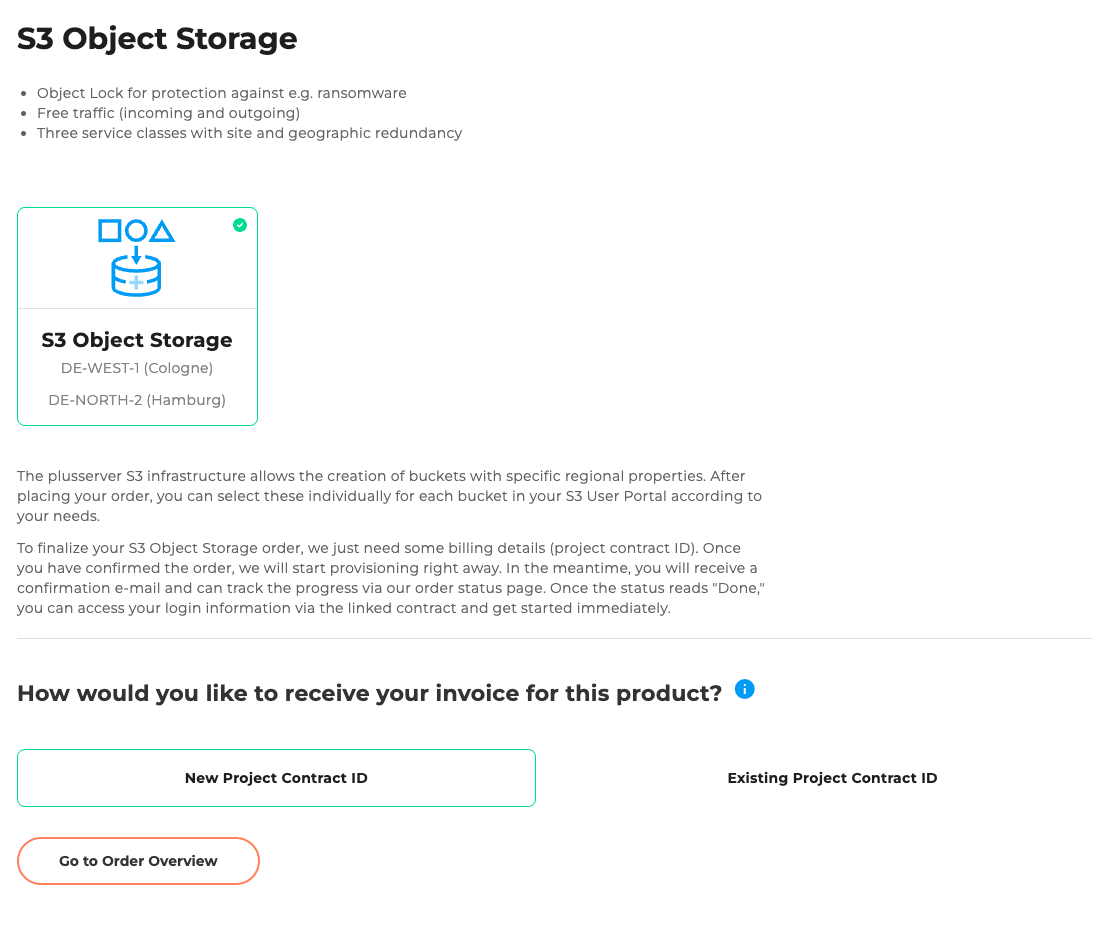Click the Three service classes bullet point
Screen dimensions: 1116x925
pyautogui.click(x=249, y=133)
